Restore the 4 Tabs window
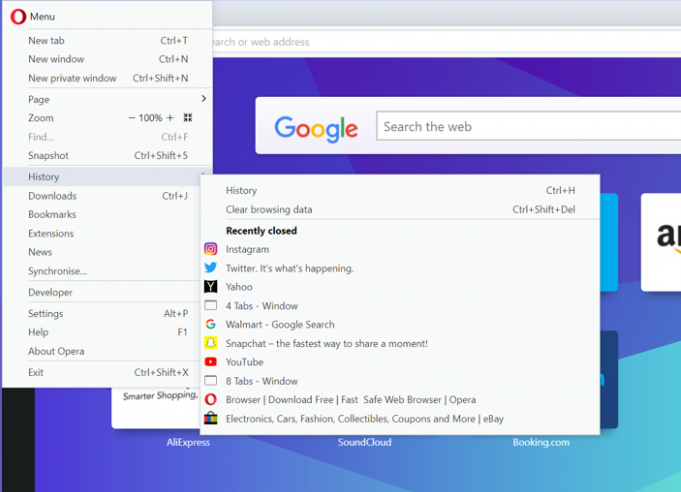681x492 pixels. (261, 306)
